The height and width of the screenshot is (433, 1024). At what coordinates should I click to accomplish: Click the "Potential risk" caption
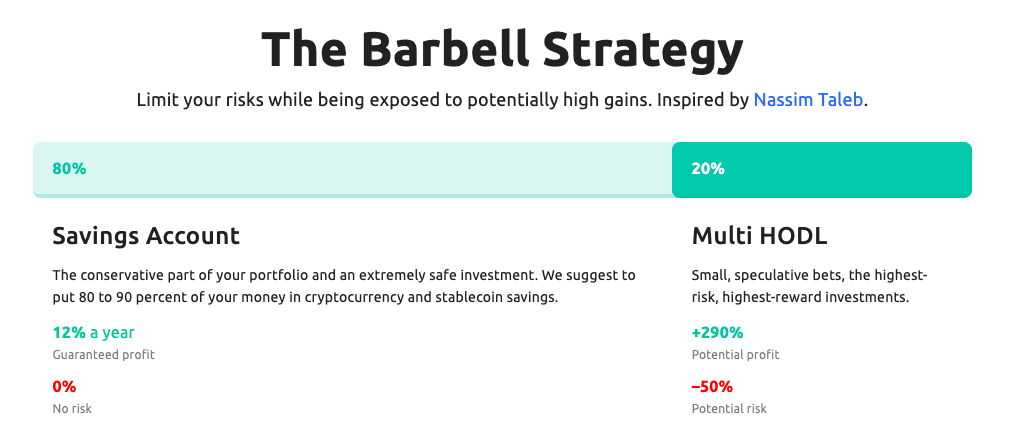[729, 409]
